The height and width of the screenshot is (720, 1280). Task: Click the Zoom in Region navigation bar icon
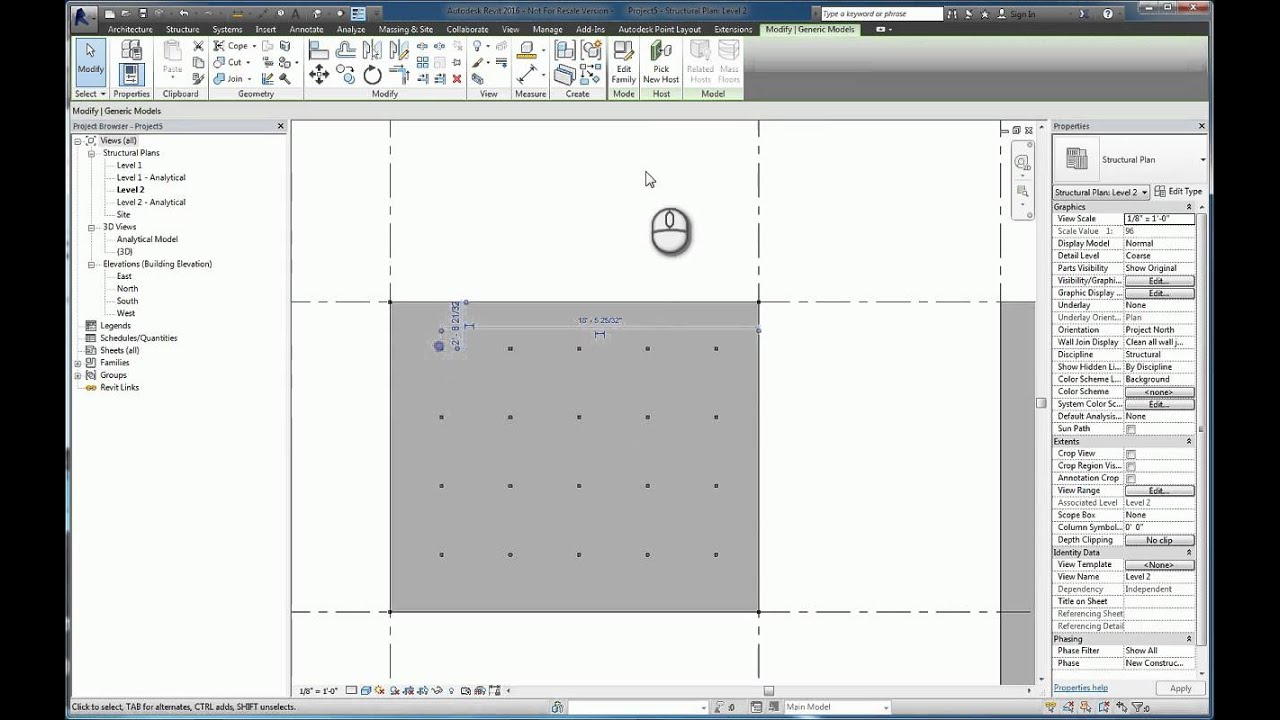pyautogui.click(x=1022, y=191)
